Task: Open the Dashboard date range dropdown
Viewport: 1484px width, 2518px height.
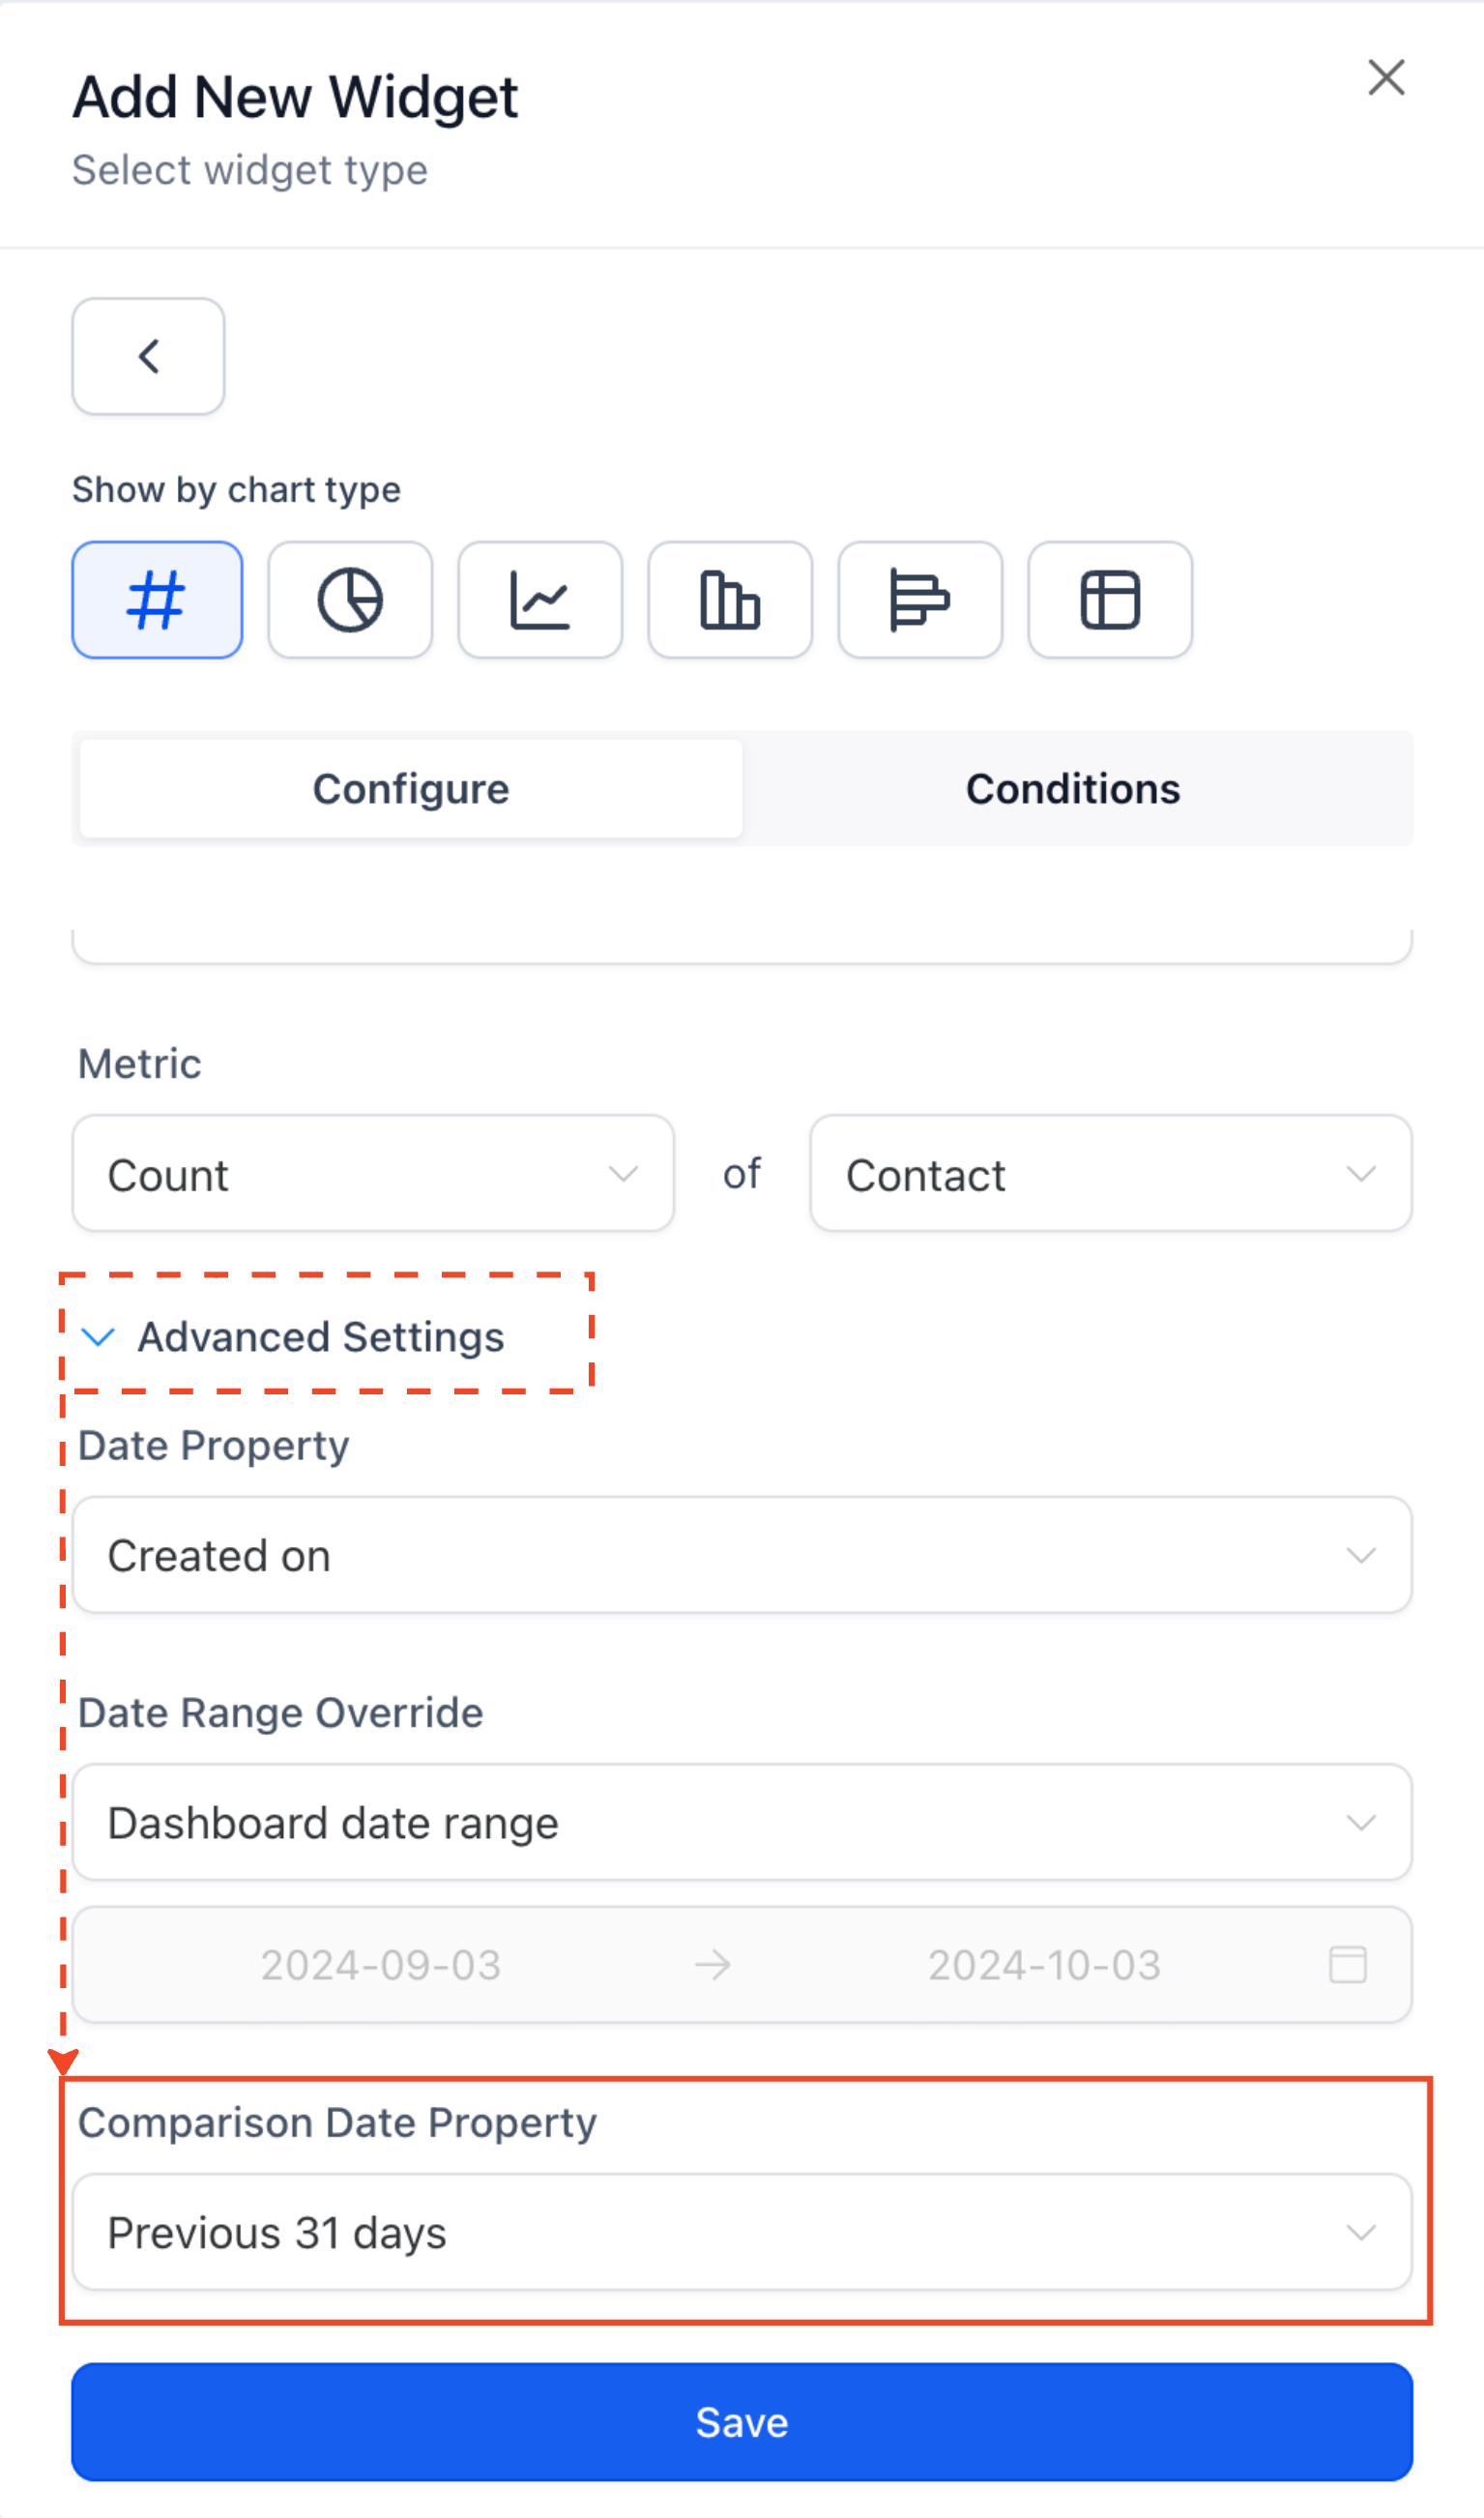Action: pos(742,1822)
